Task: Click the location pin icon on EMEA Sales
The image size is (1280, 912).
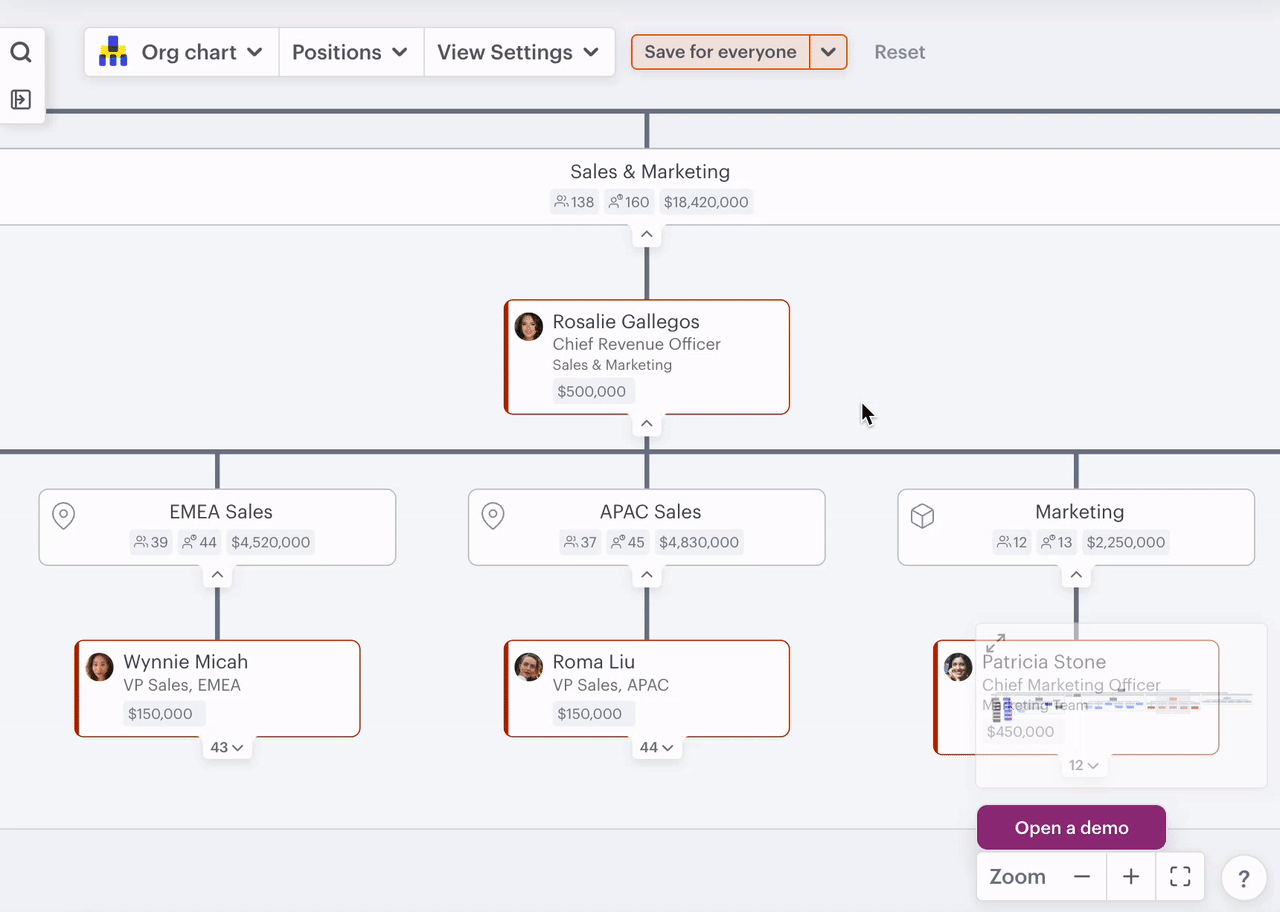Action: (63, 516)
